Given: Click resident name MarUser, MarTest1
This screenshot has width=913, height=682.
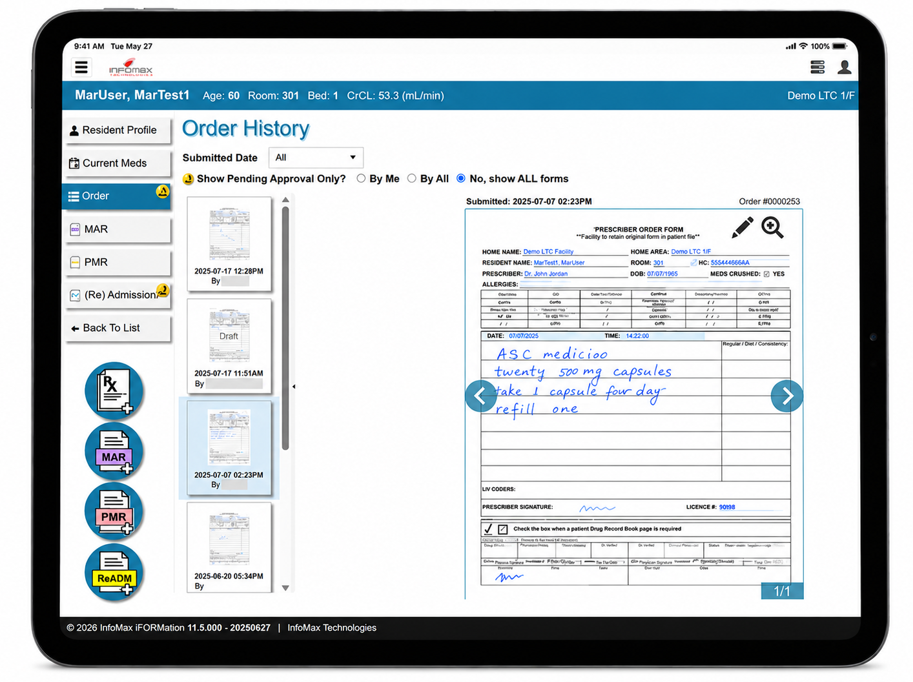Looking at the screenshot, I should (132, 95).
